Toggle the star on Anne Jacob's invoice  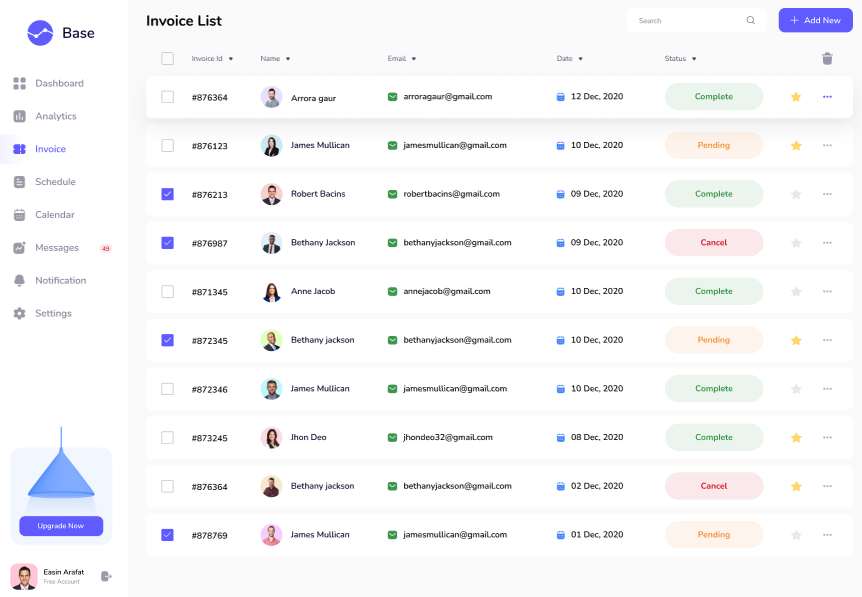point(796,291)
